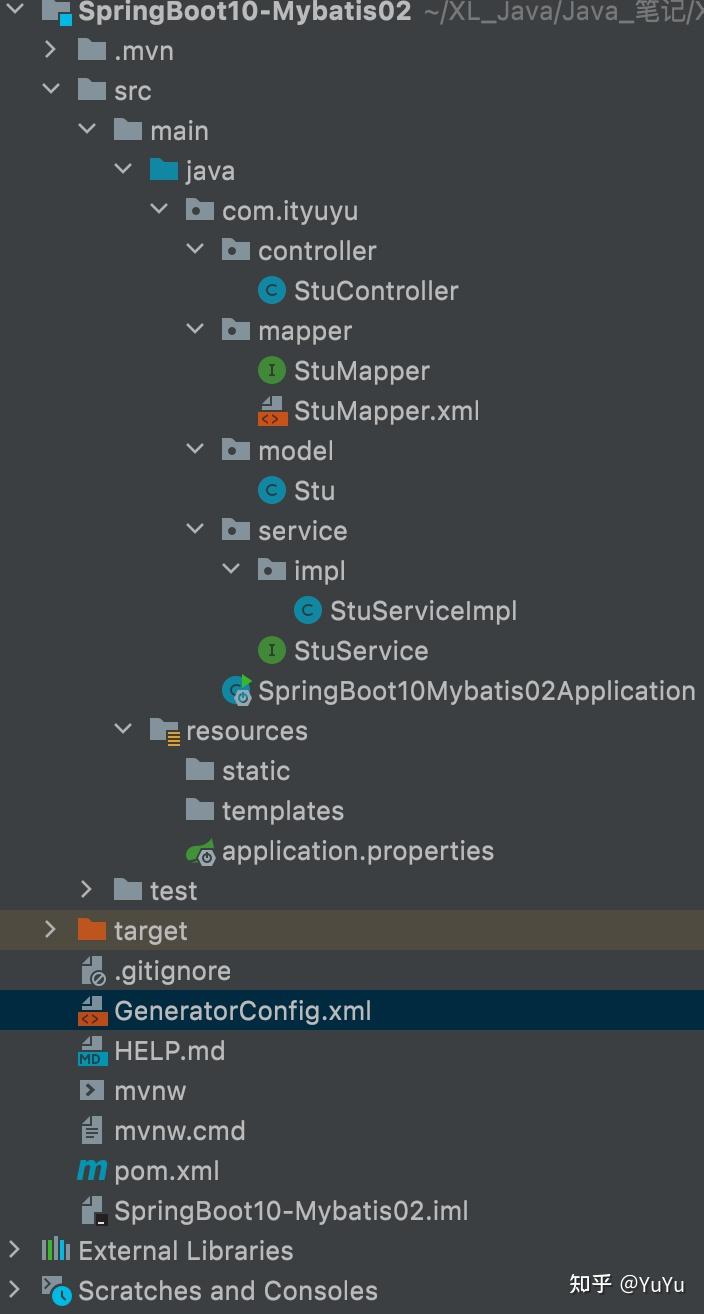Click the StuController class icon
Screen dimensions: 704x1314
tap(270, 290)
